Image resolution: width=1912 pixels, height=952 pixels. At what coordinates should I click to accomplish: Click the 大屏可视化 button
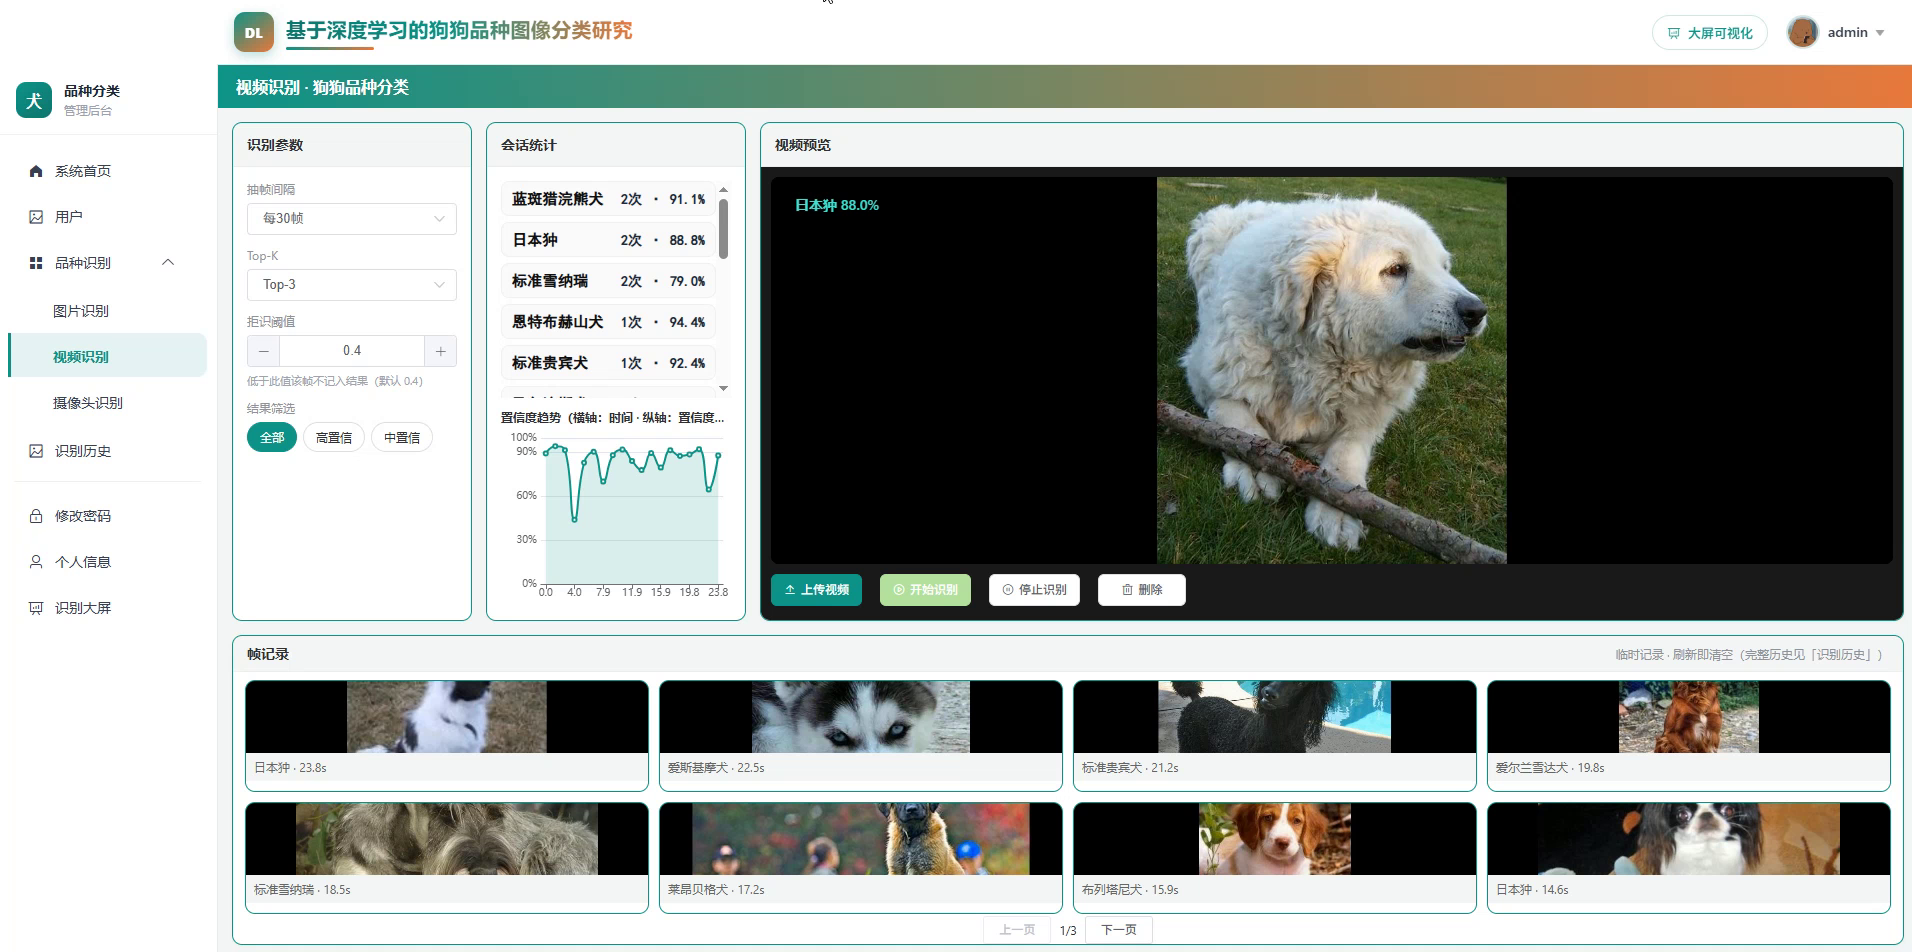[x=1710, y=33]
